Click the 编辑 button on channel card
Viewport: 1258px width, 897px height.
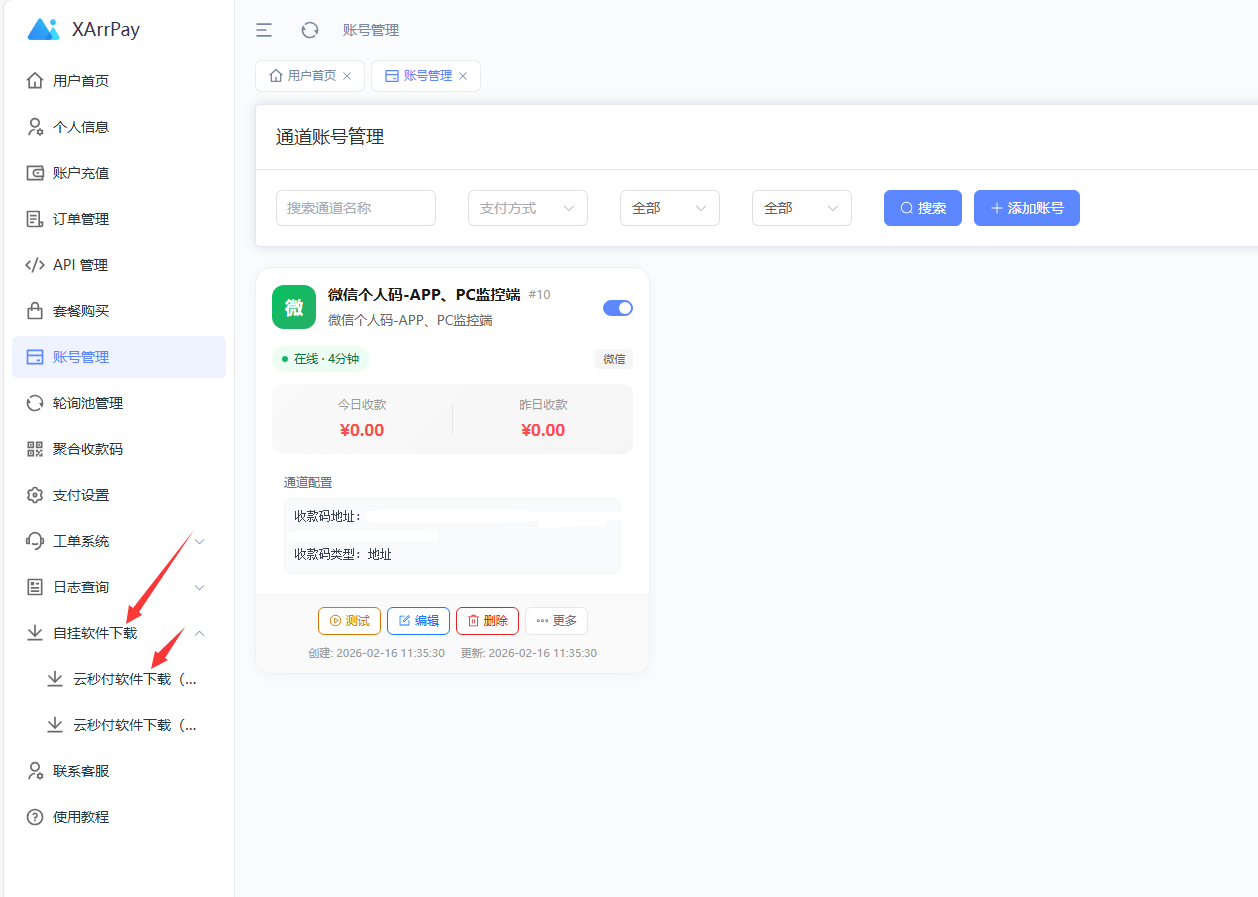point(418,621)
